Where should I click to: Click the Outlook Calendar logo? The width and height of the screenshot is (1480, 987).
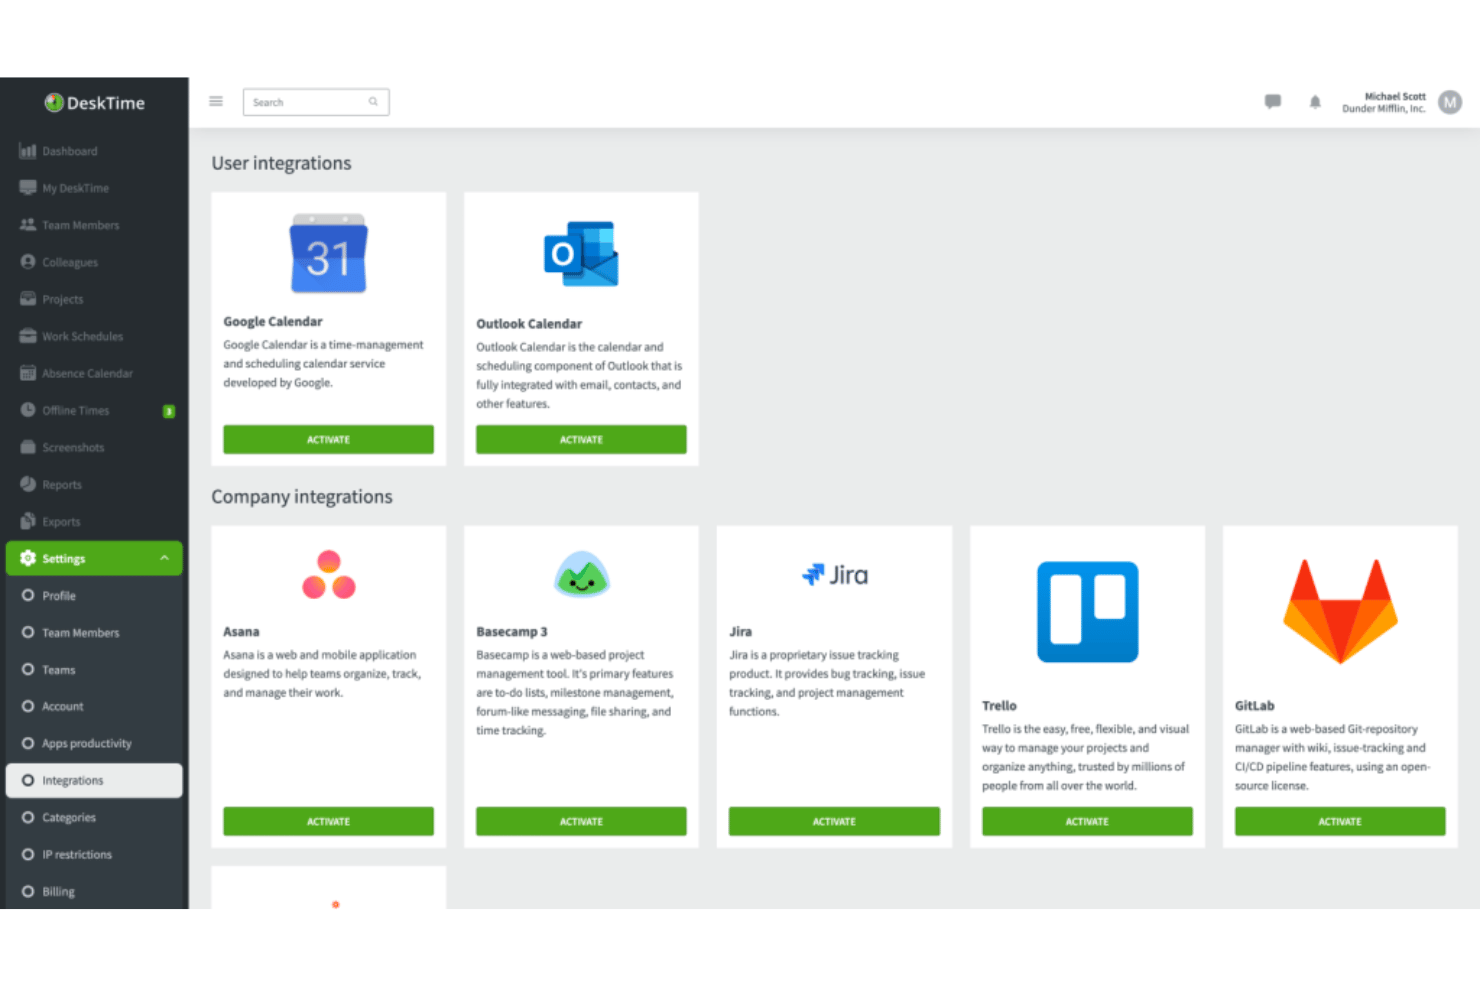pyautogui.click(x=581, y=254)
